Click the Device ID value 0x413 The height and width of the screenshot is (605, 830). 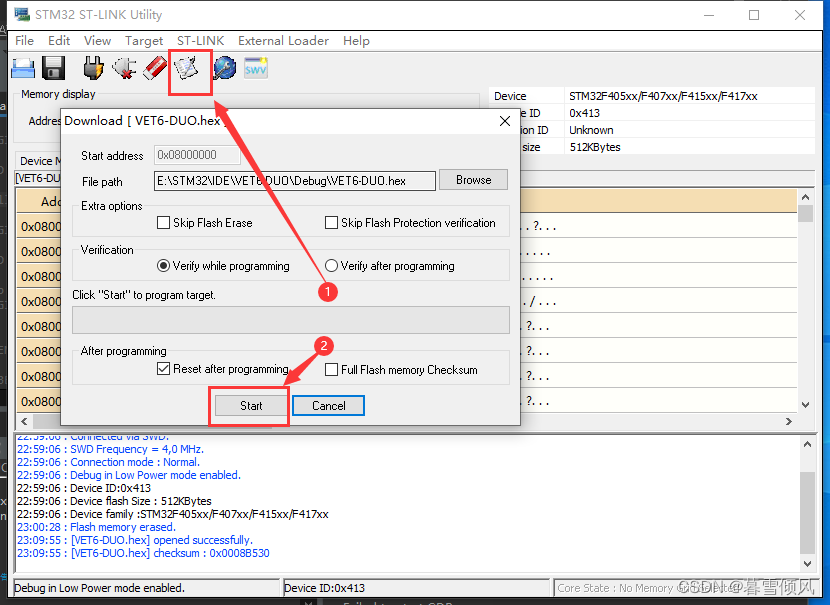tap(584, 113)
